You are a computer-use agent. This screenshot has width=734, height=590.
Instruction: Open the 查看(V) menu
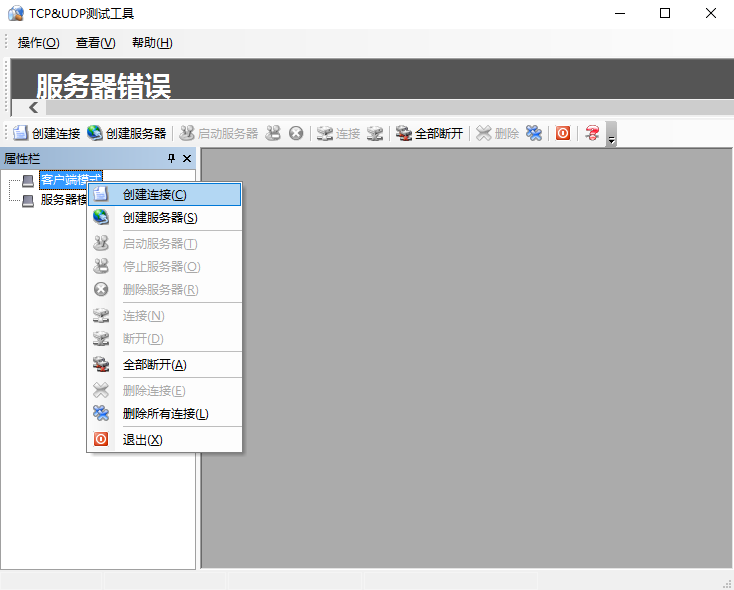(x=96, y=43)
